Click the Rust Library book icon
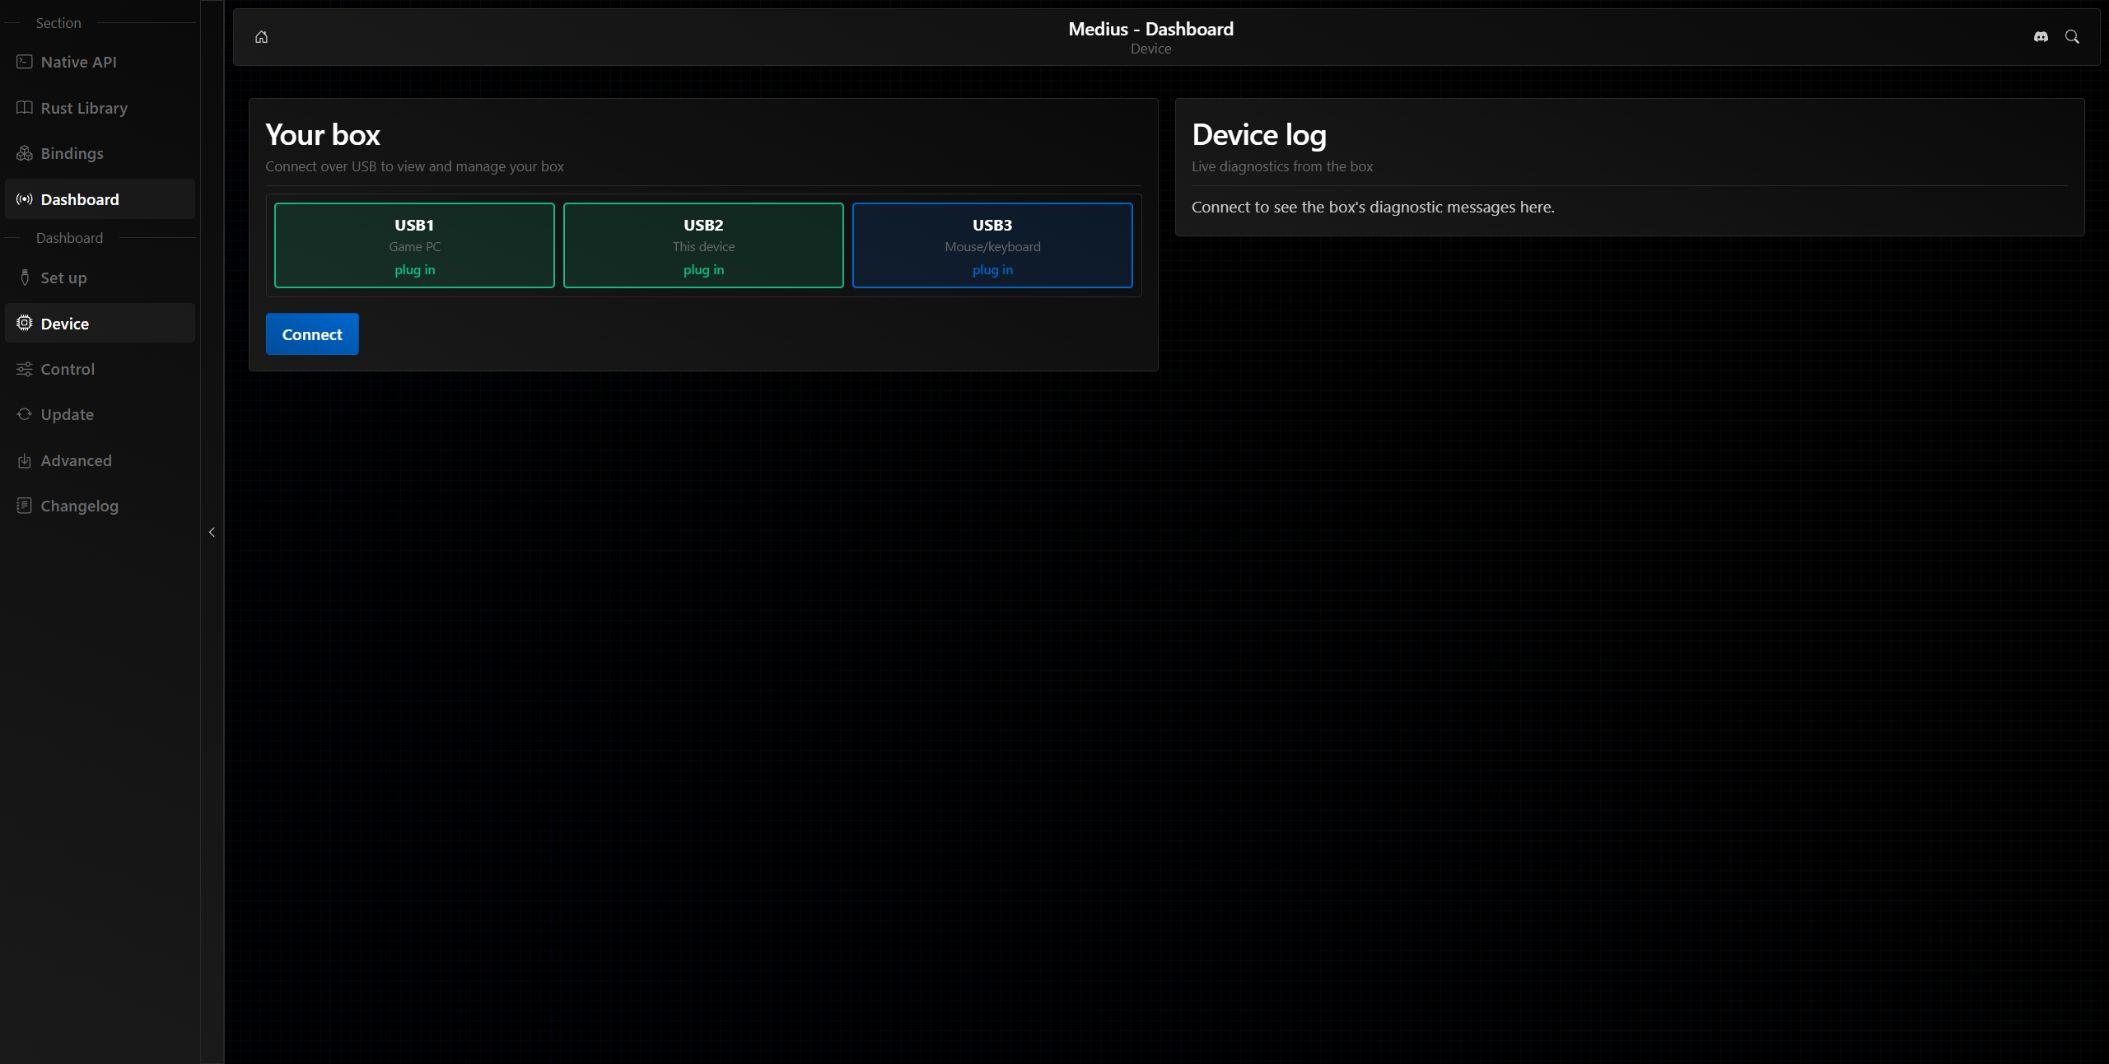This screenshot has width=2109, height=1064. (24, 108)
